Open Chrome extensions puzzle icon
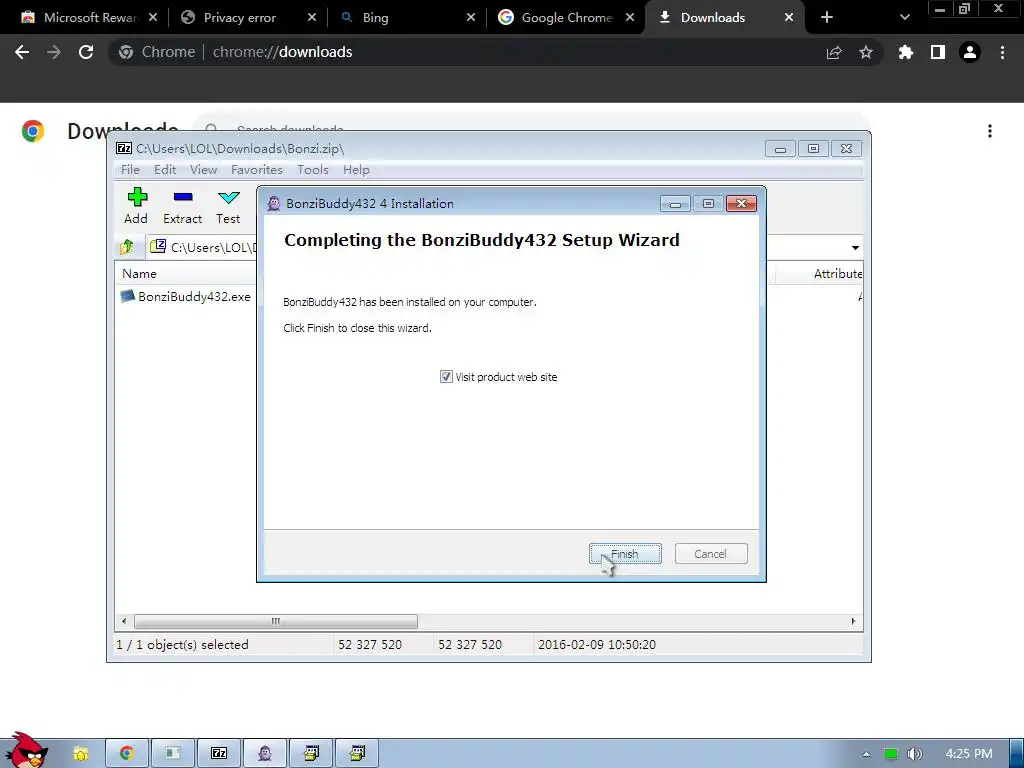1024x768 pixels. coord(906,52)
